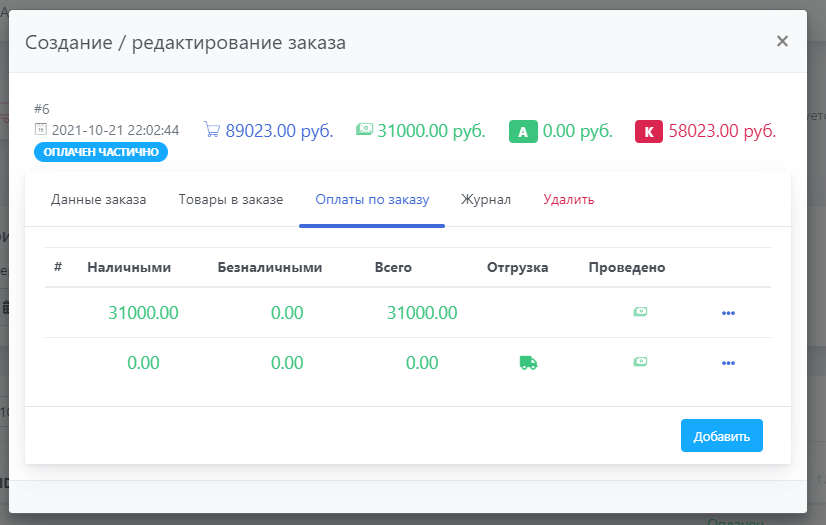Click the red Удалить tab
Image resolution: width=826 pixels, height=525 pixels.
point(568,199)
